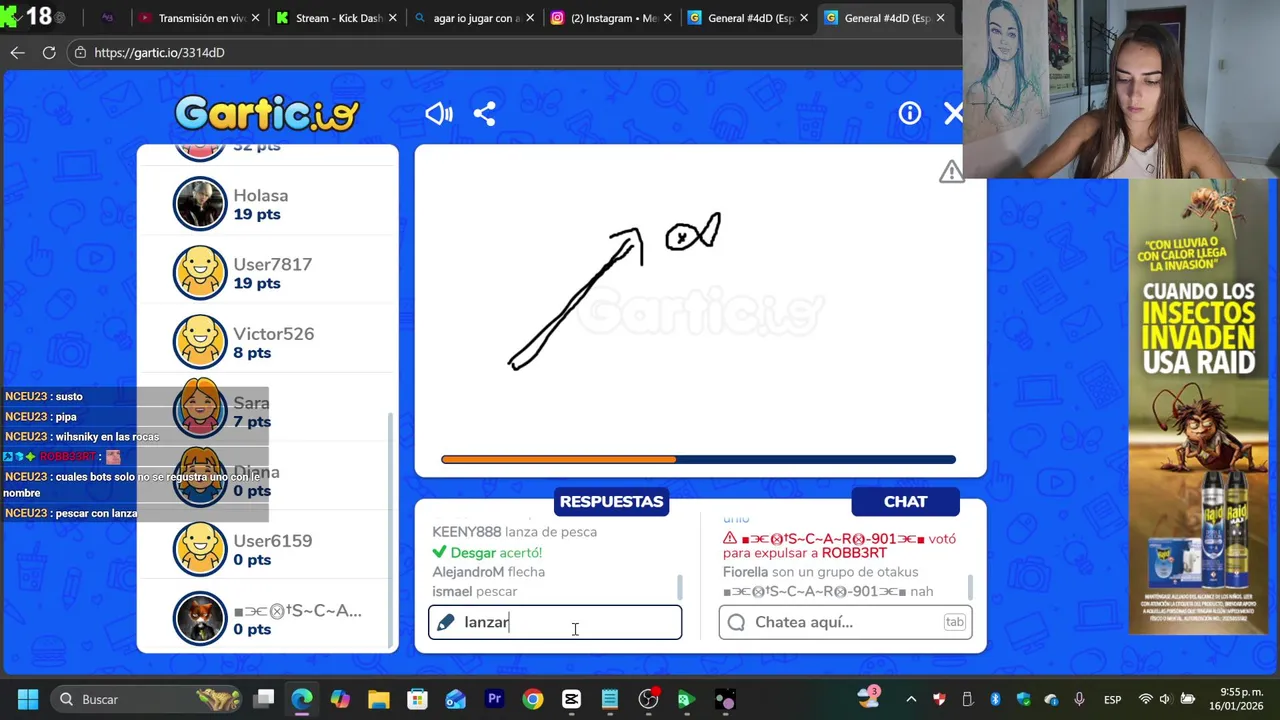The height and width of the screenshot is (720, 1280).
Task: Click the player name 'User7817'
Action: coord(273,264)
